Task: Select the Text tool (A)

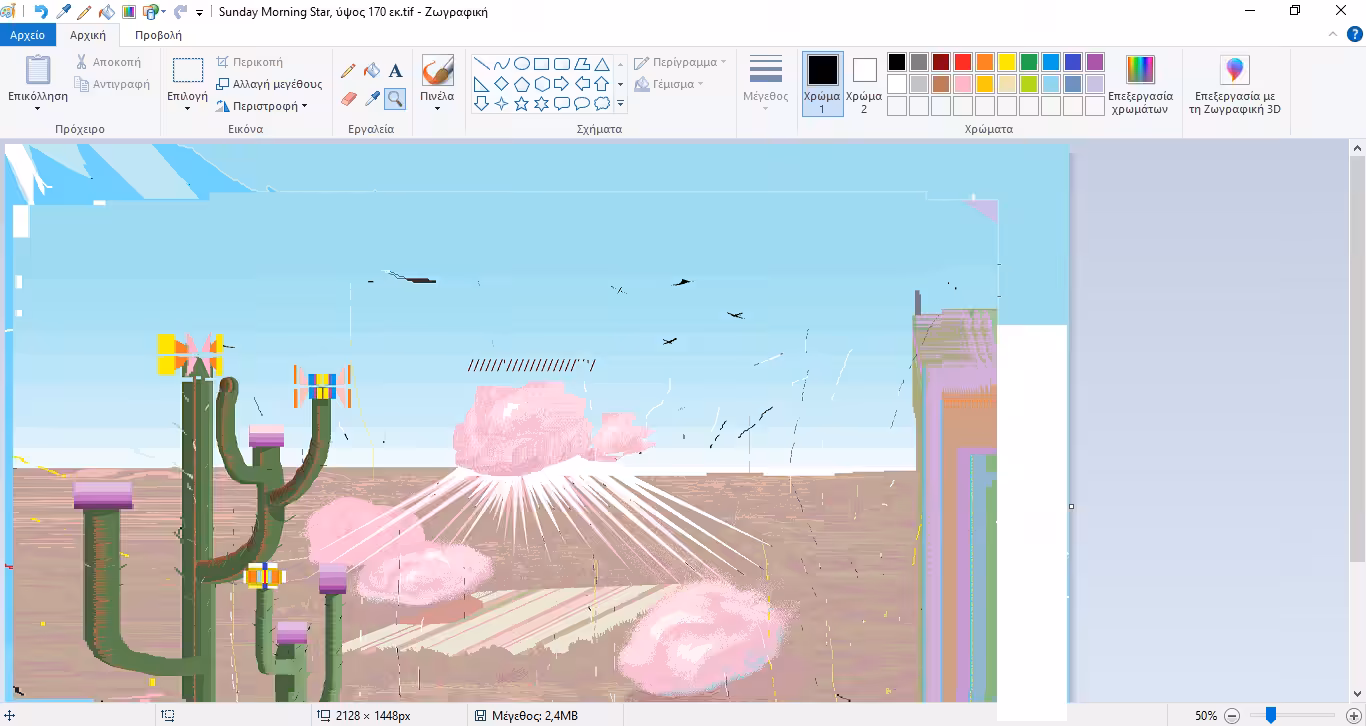Action: (395, 71)
